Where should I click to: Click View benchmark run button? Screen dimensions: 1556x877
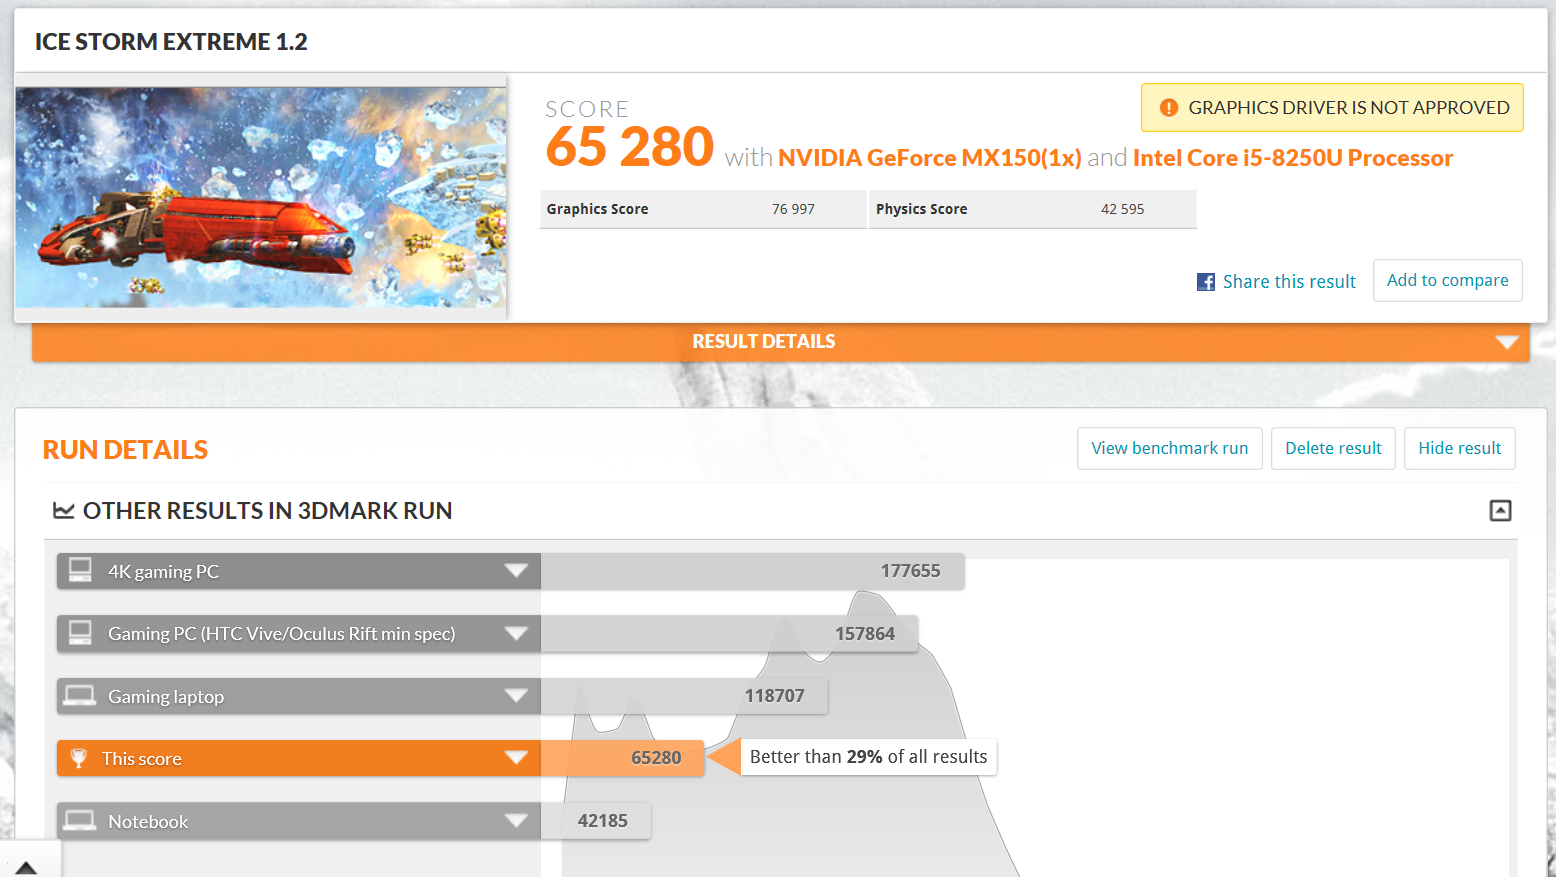[1170, 448]
